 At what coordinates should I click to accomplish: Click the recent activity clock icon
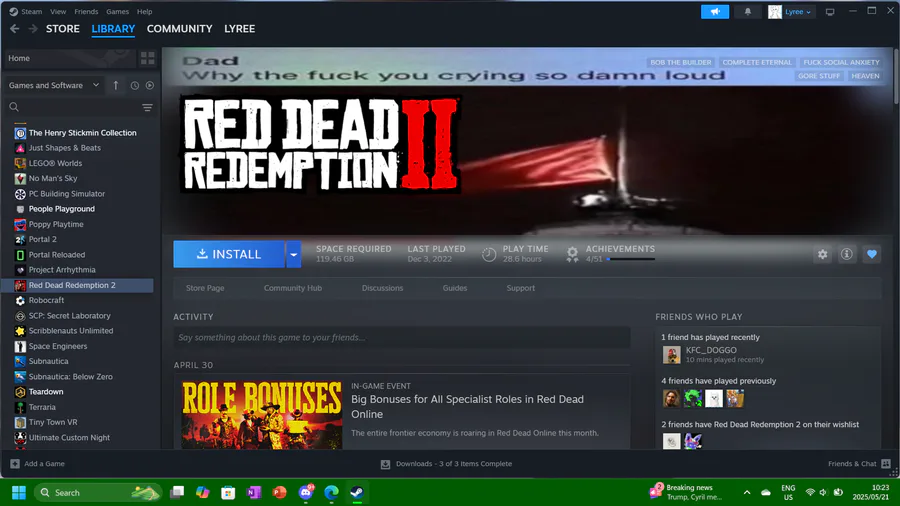point(134,85)
